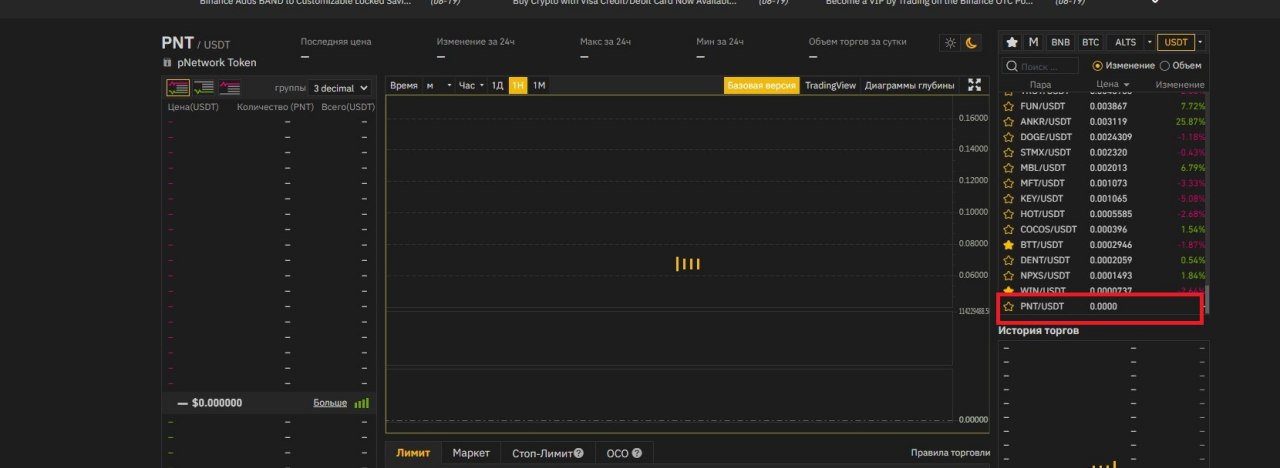Open the Больше order book link
Screen dimensions: 1280x468
click(x=330, y=403)
